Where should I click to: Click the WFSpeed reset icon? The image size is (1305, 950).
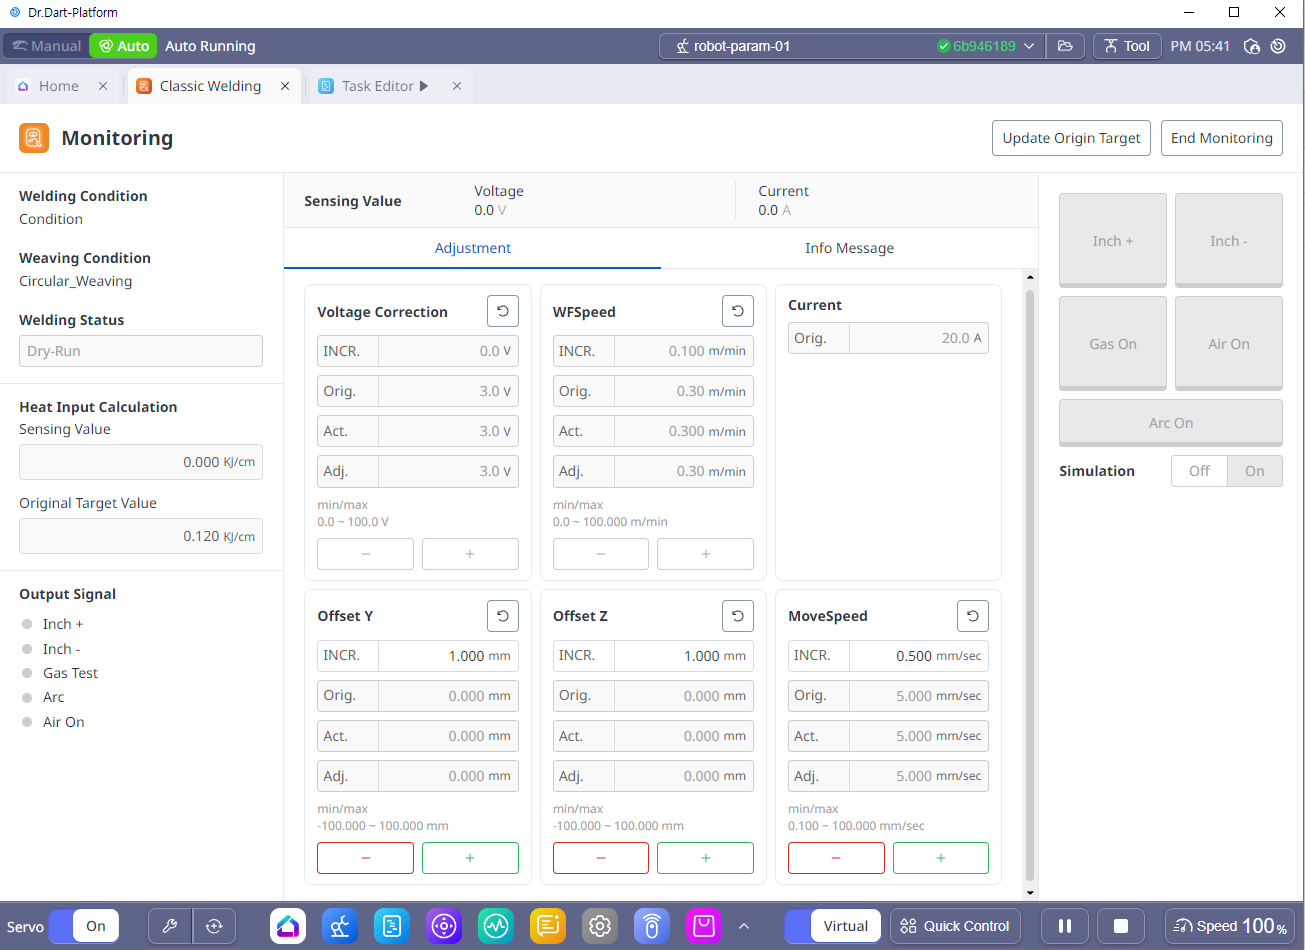coord(737,312)
